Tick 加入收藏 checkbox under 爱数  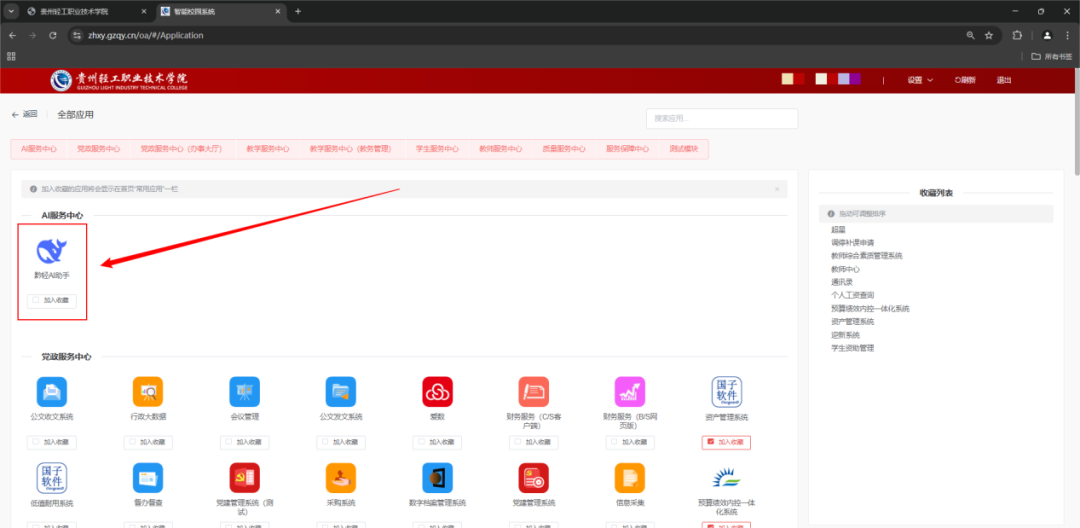[422, 442]
